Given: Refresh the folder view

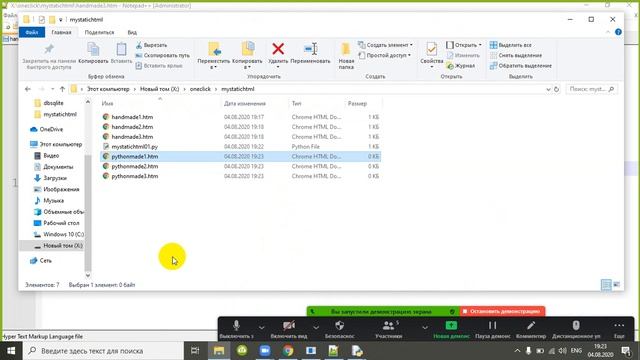Looking at the screenshot, I should [556, 89].
